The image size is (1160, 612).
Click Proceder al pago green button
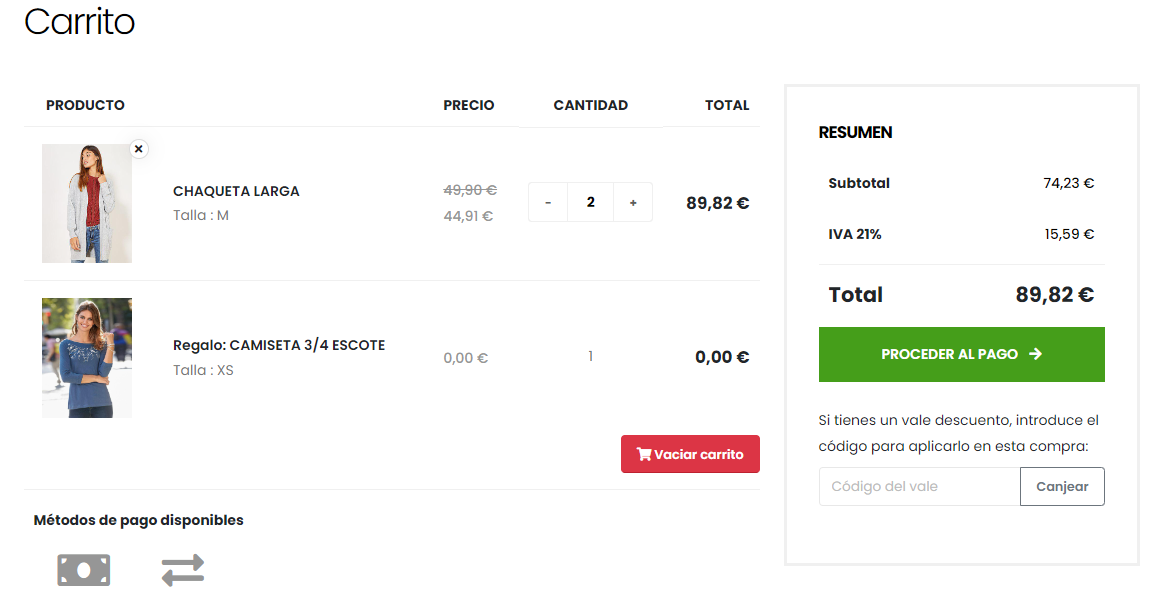point(961,354)
